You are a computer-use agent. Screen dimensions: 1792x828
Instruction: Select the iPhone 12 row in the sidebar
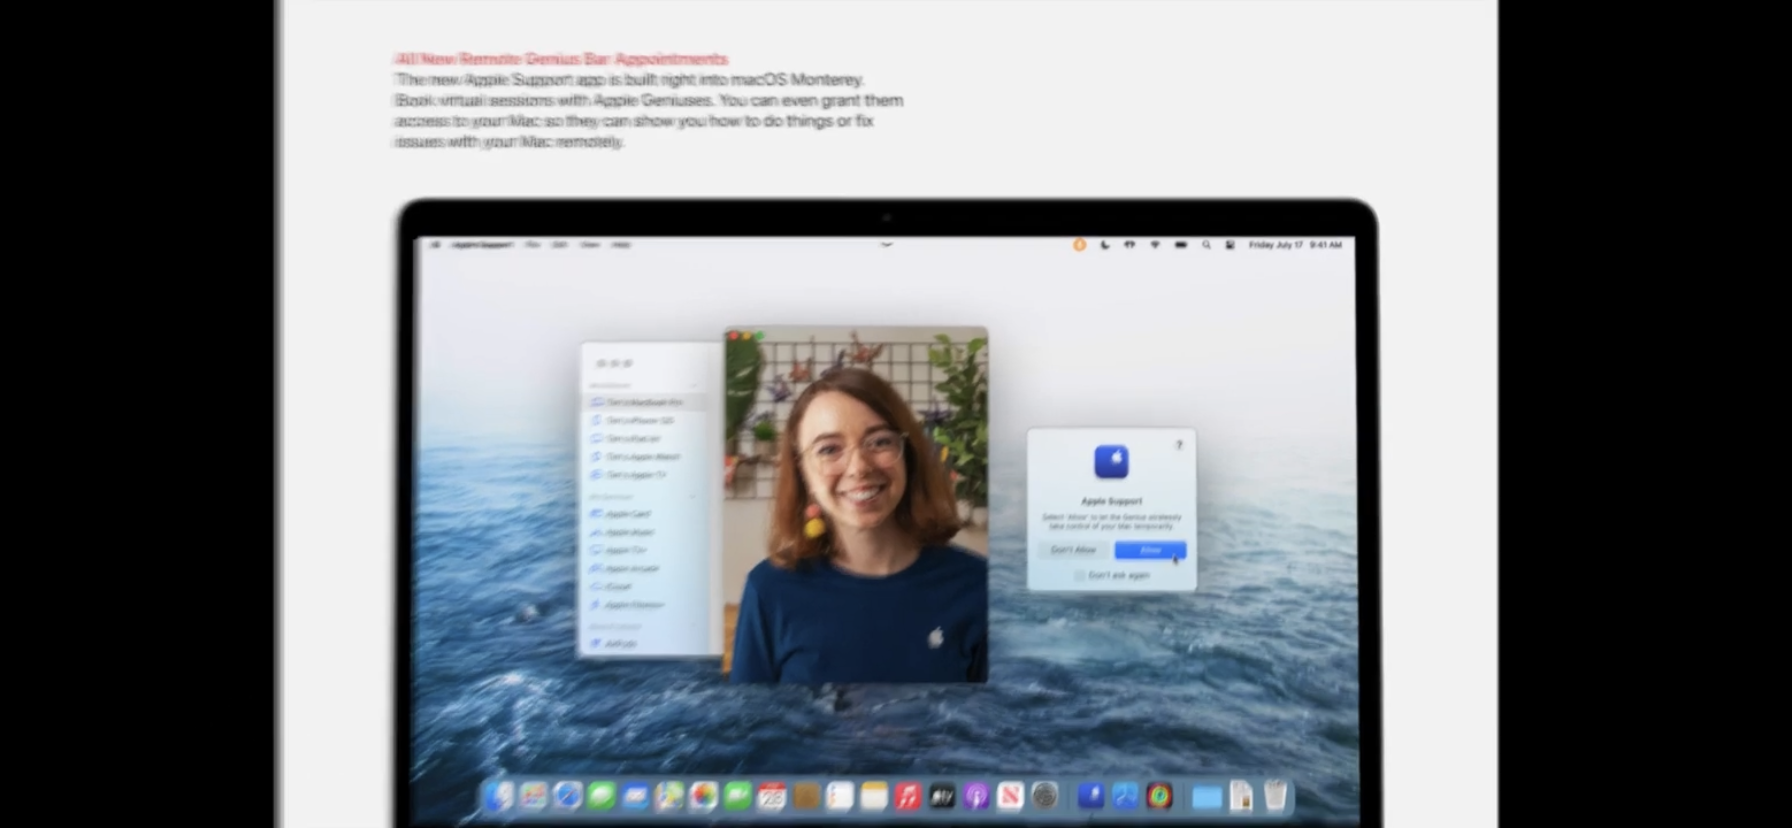645,420
